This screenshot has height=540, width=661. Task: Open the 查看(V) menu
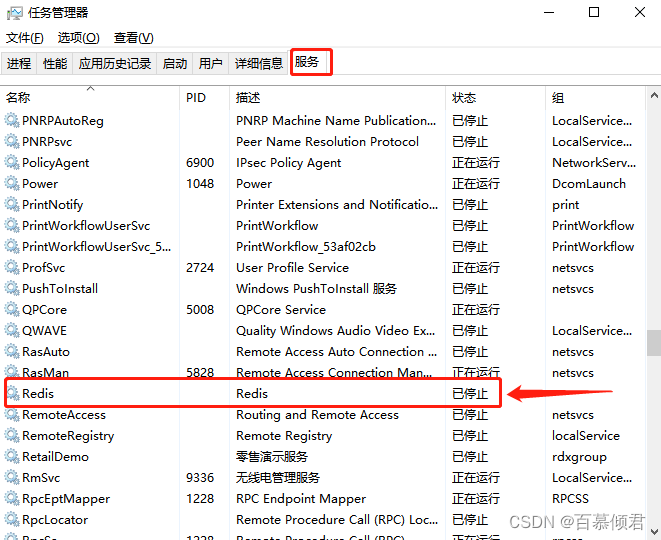[x=133, y=38]
